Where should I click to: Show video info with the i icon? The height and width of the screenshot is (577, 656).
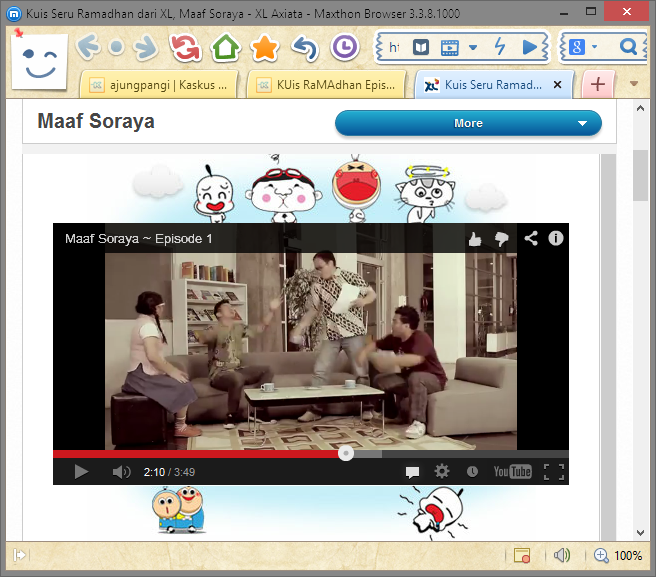556,238
